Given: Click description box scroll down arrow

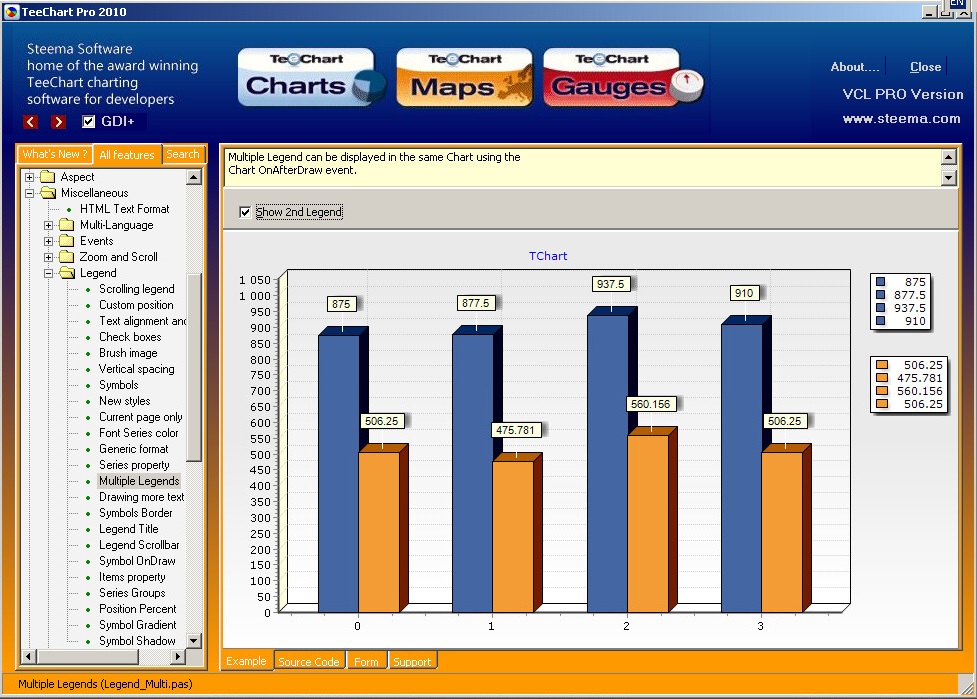Looking at the screenshot, I should (x=948, y=178).
